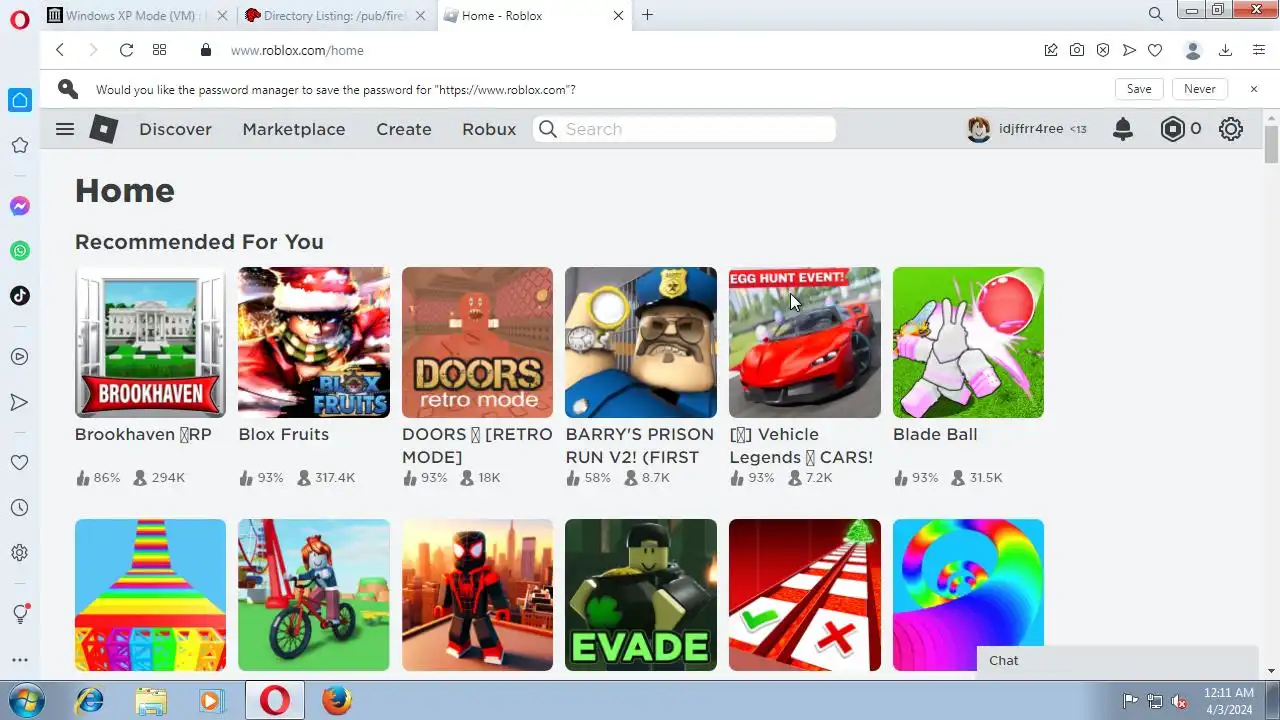This screenshot has height=720, width=1280.
Task: Open the Opera profile account icon
Action: 1192,50
